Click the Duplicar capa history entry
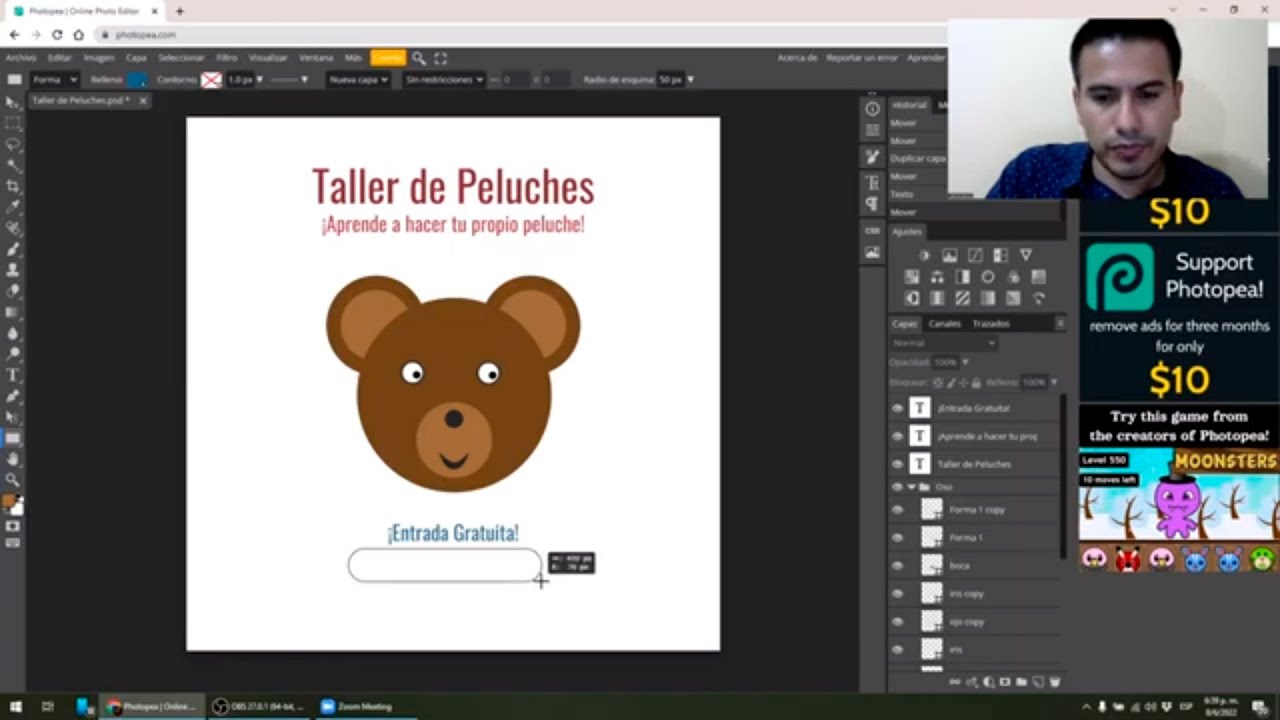Screen dimensions: 1280x720 (x=917, y=158)
